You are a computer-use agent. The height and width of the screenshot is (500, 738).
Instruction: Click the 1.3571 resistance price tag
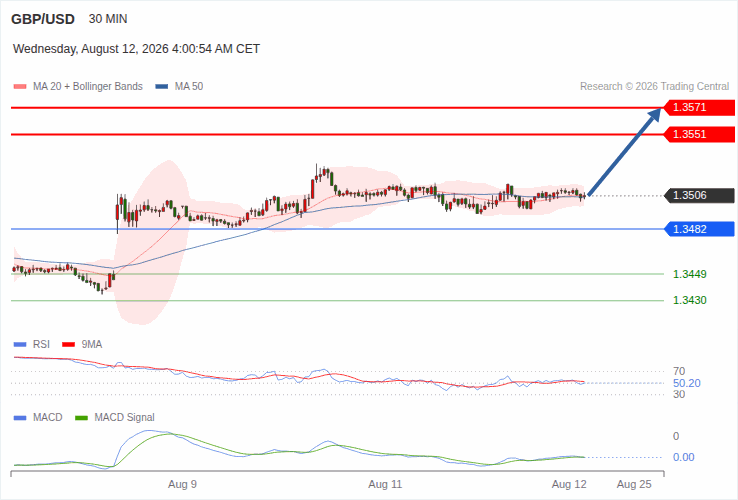click(x=699, y=107)
